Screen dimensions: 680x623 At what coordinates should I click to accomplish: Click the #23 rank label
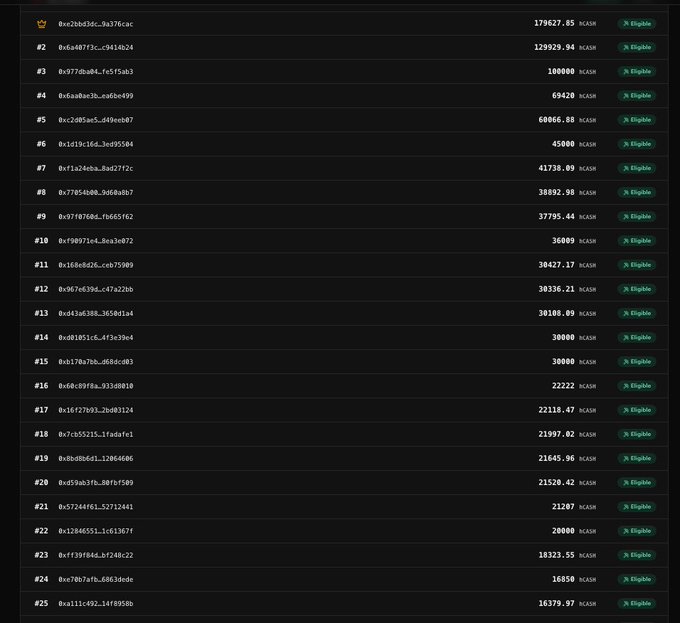[x=41, y=555]
